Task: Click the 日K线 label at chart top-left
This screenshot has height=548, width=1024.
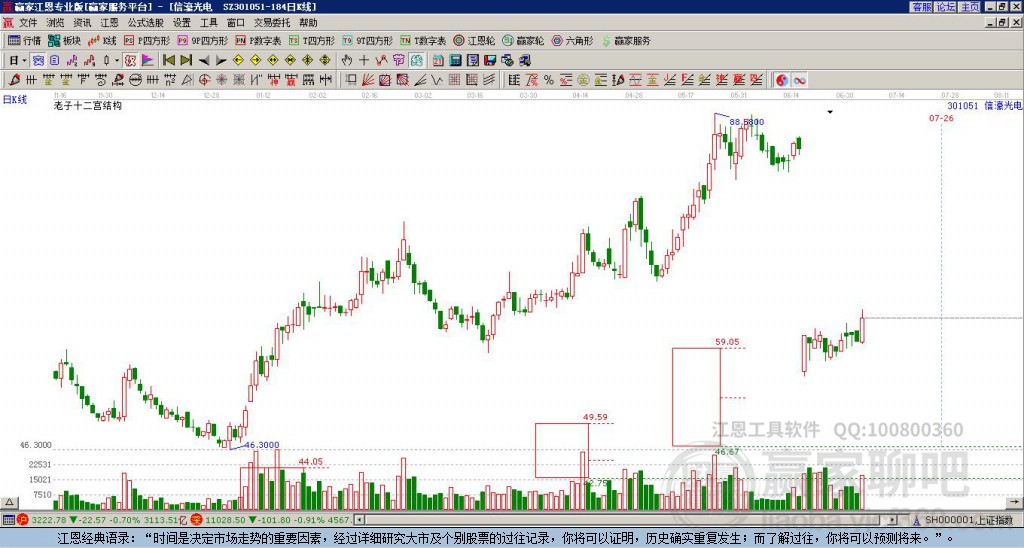Action: tap(15, 99)
